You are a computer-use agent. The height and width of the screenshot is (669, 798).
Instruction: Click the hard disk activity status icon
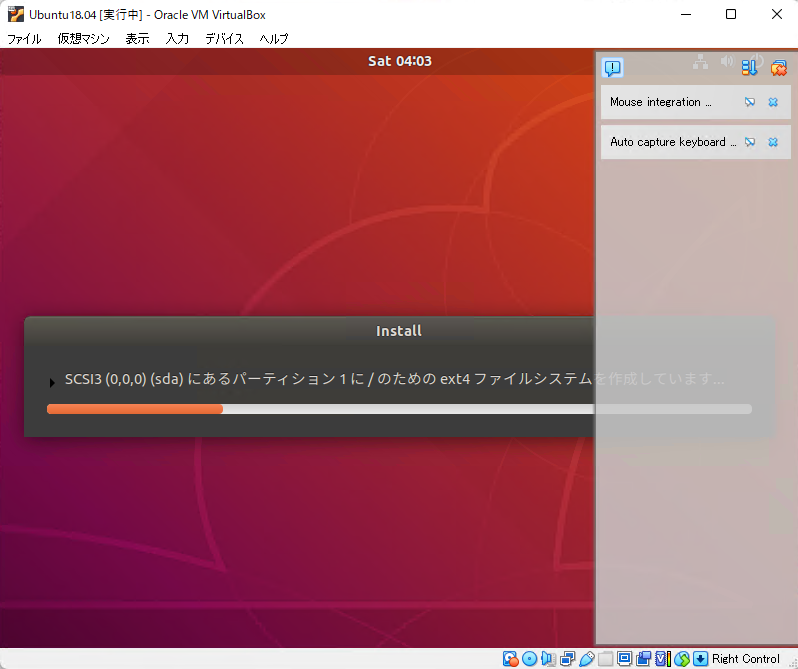coord(510,659)
